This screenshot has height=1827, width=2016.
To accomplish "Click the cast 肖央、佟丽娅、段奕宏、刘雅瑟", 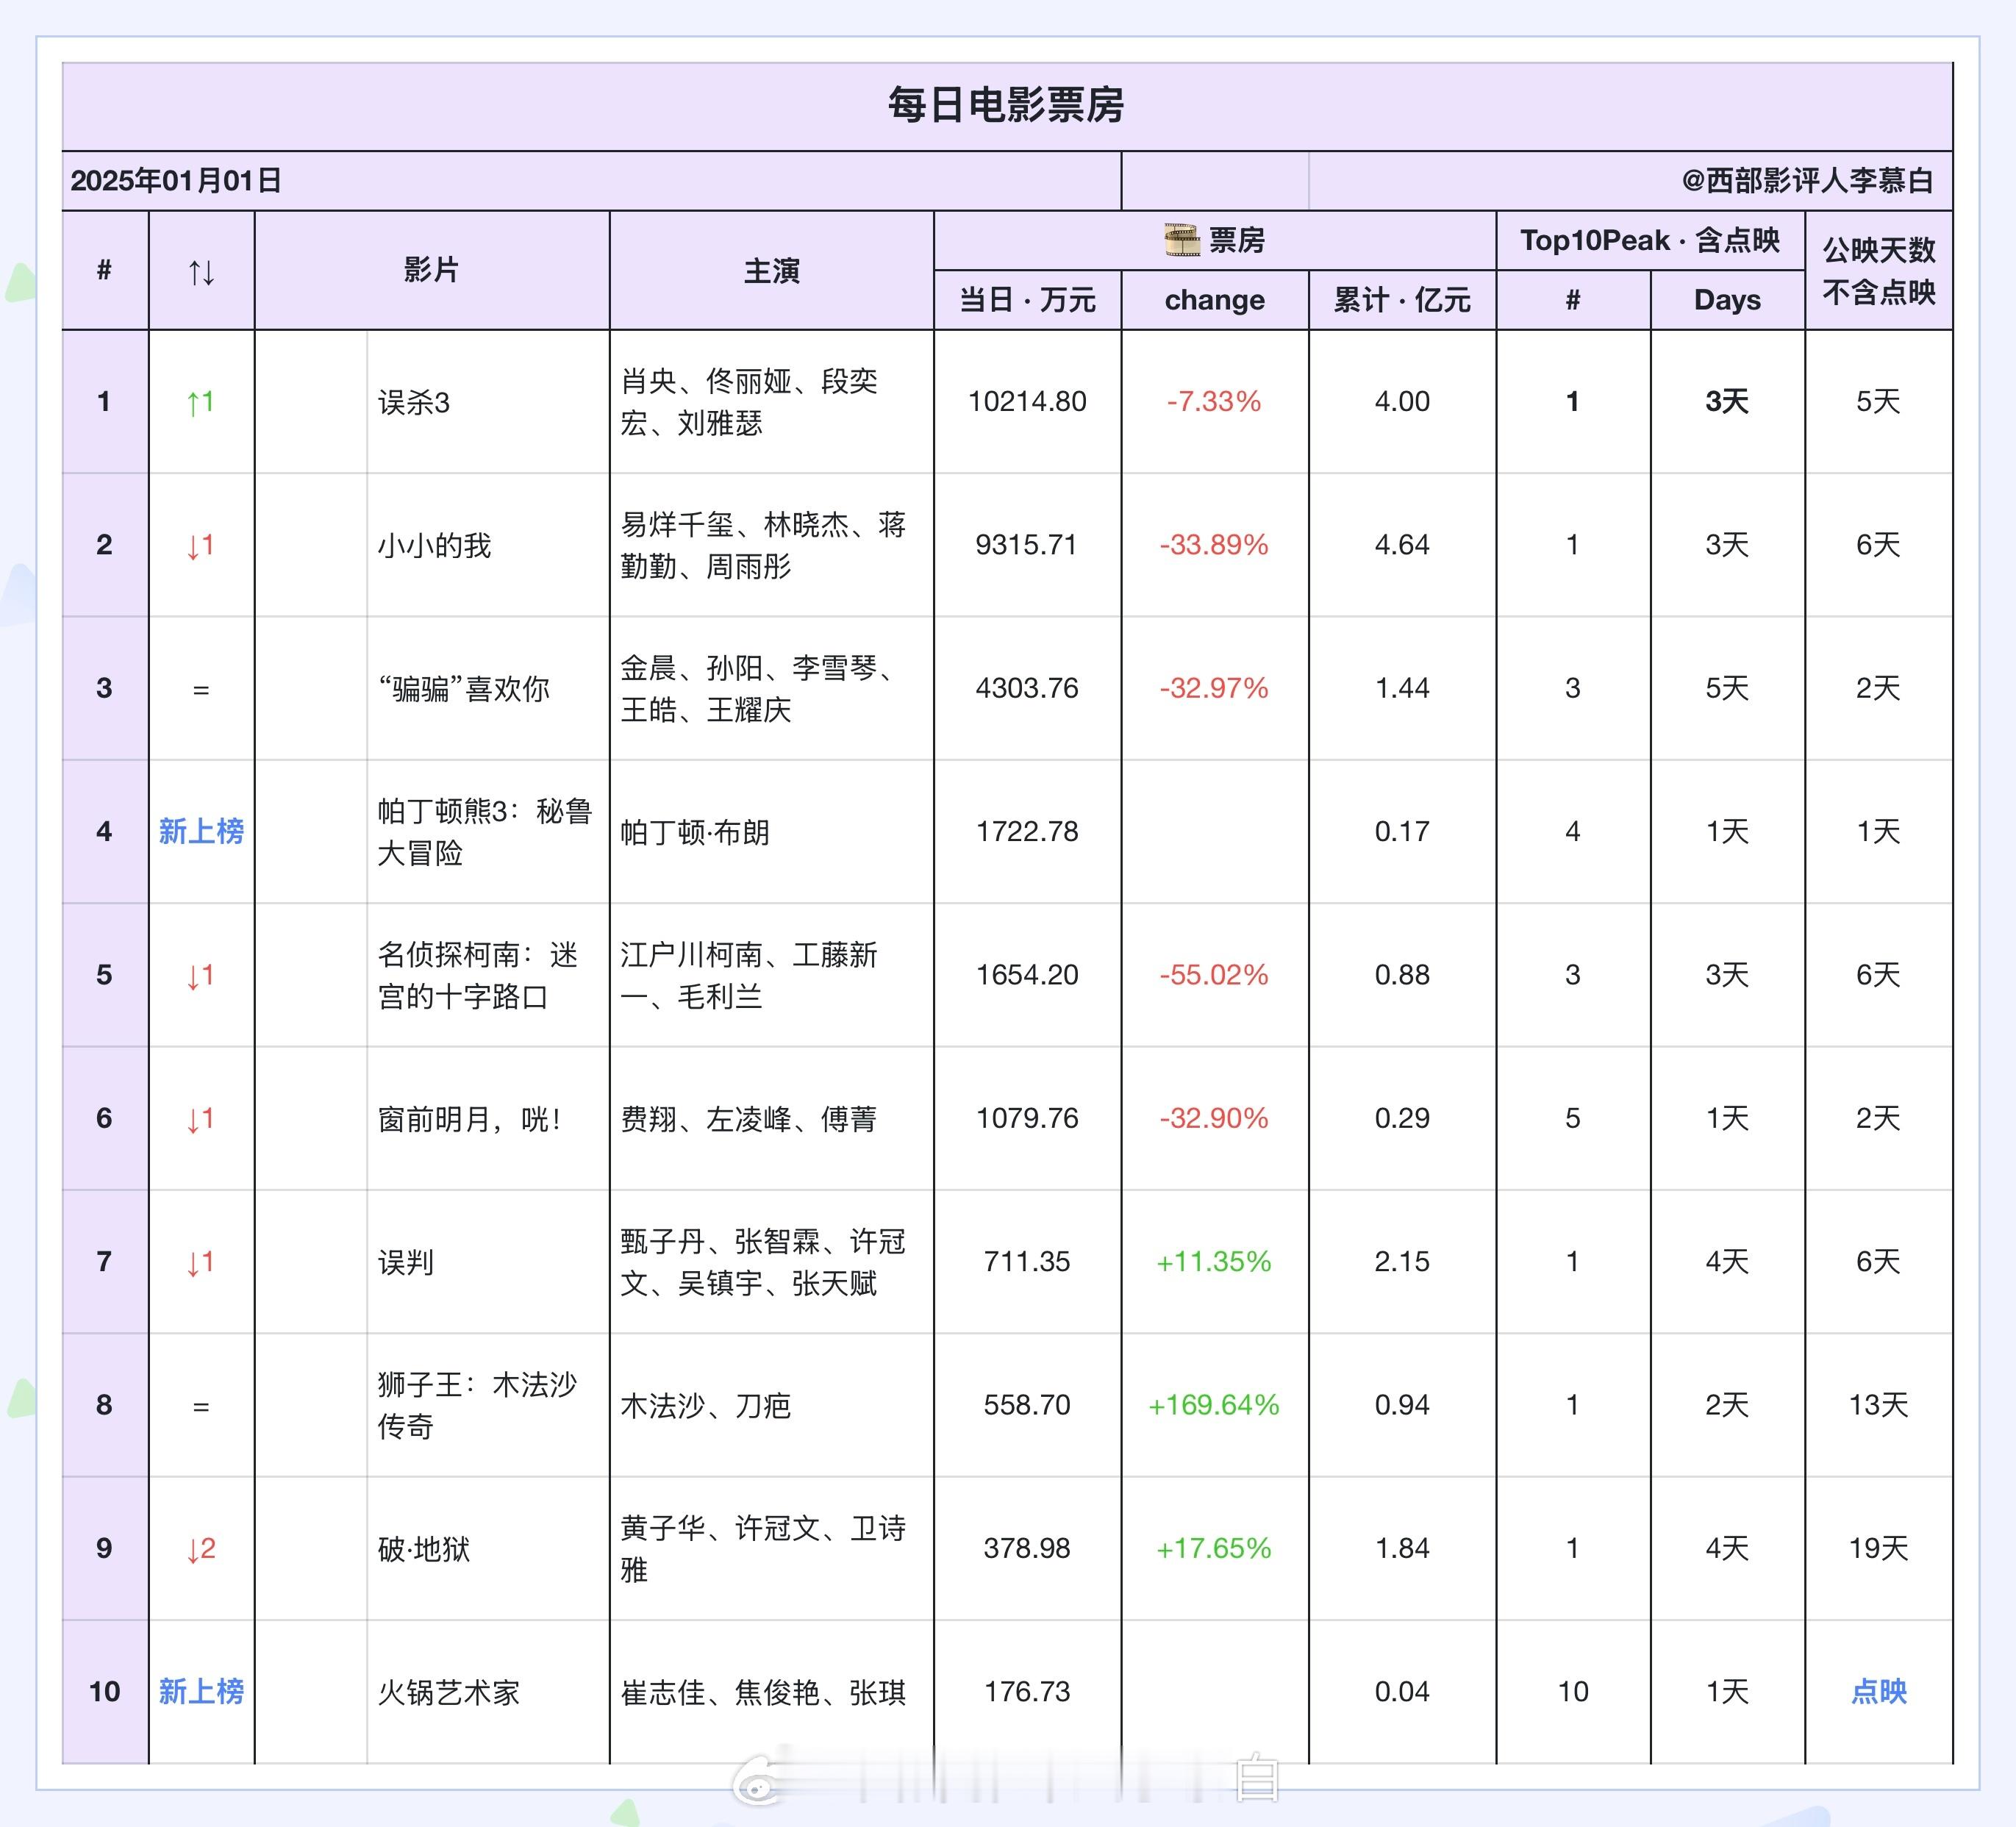I will click(x=749, y=402).
